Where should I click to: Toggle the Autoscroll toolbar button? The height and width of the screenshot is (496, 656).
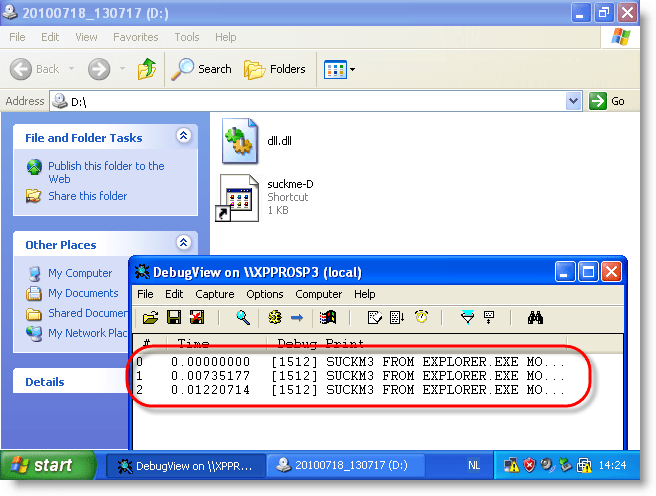(396, 318)
